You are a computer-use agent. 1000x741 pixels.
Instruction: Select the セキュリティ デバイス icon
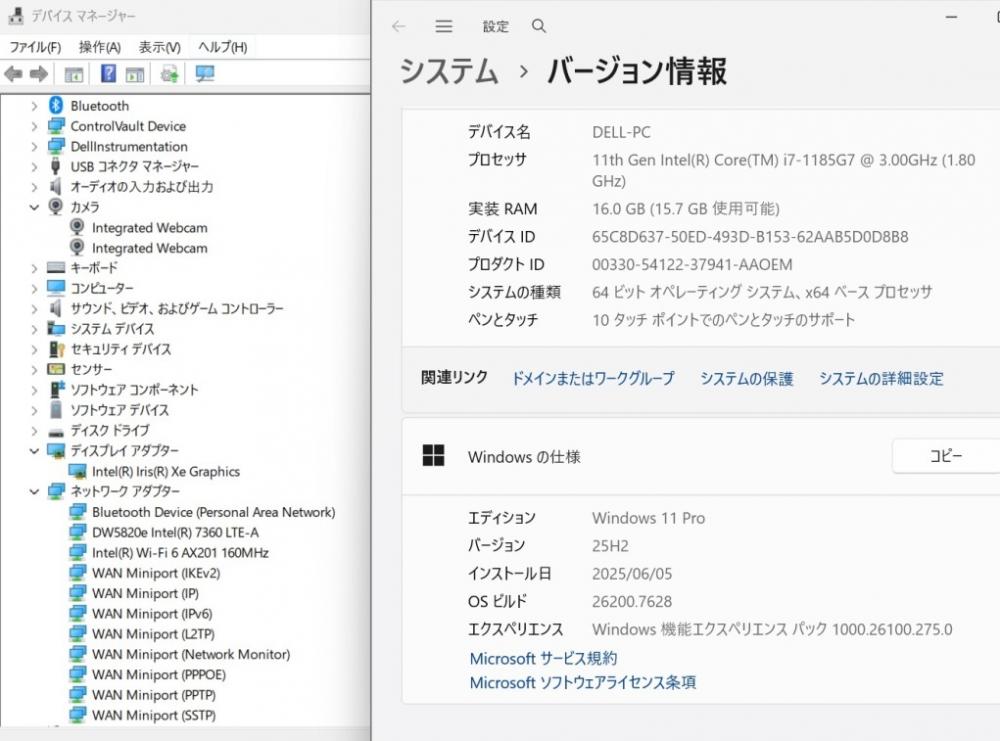click(x=56, y=349)
